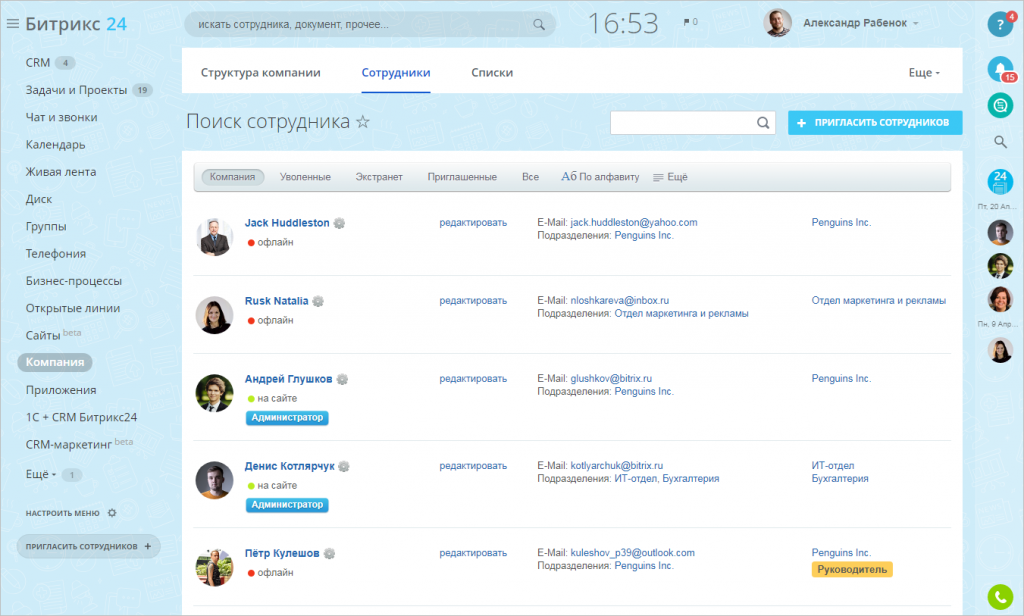Switch to the Списки tab
The image size is (1024, 616).
coord(492,73)
